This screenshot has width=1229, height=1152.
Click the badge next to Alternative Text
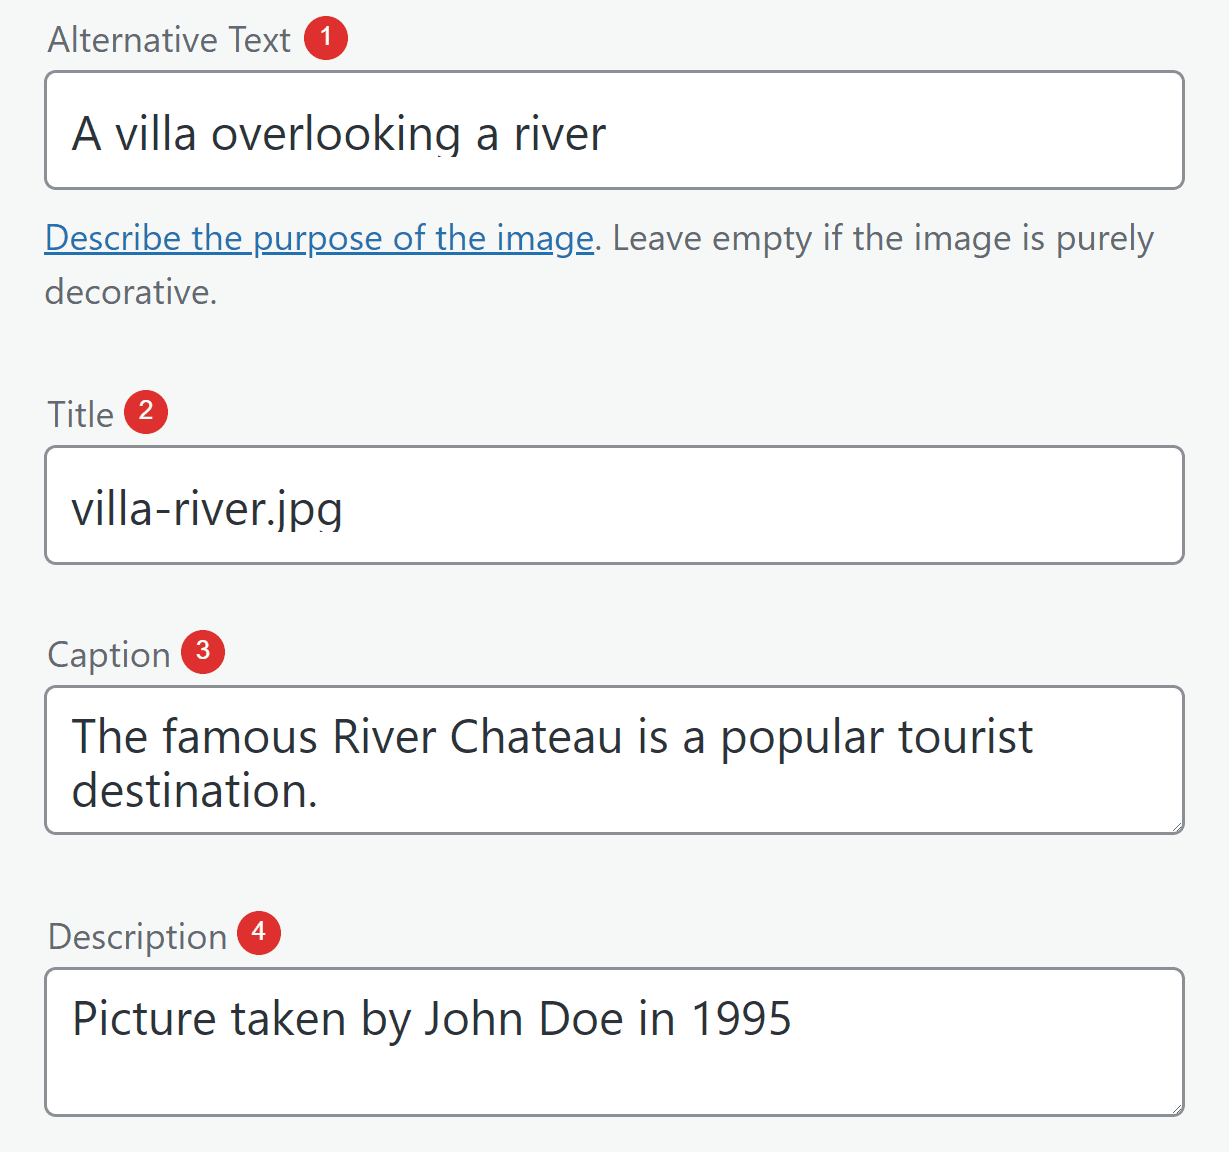[325, 38]
